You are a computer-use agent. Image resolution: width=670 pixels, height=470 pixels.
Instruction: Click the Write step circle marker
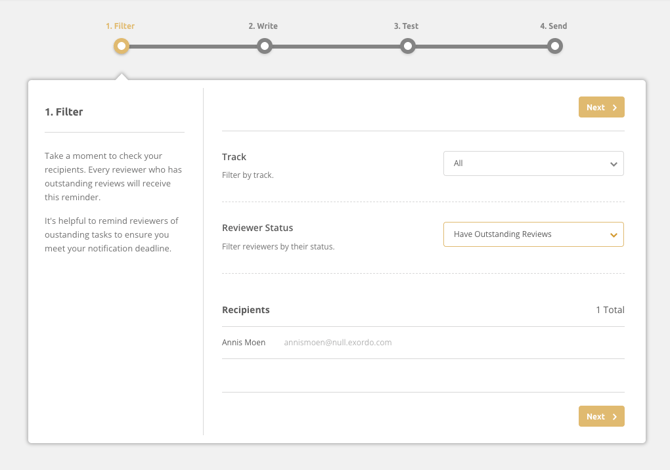(x=264, y=46)
